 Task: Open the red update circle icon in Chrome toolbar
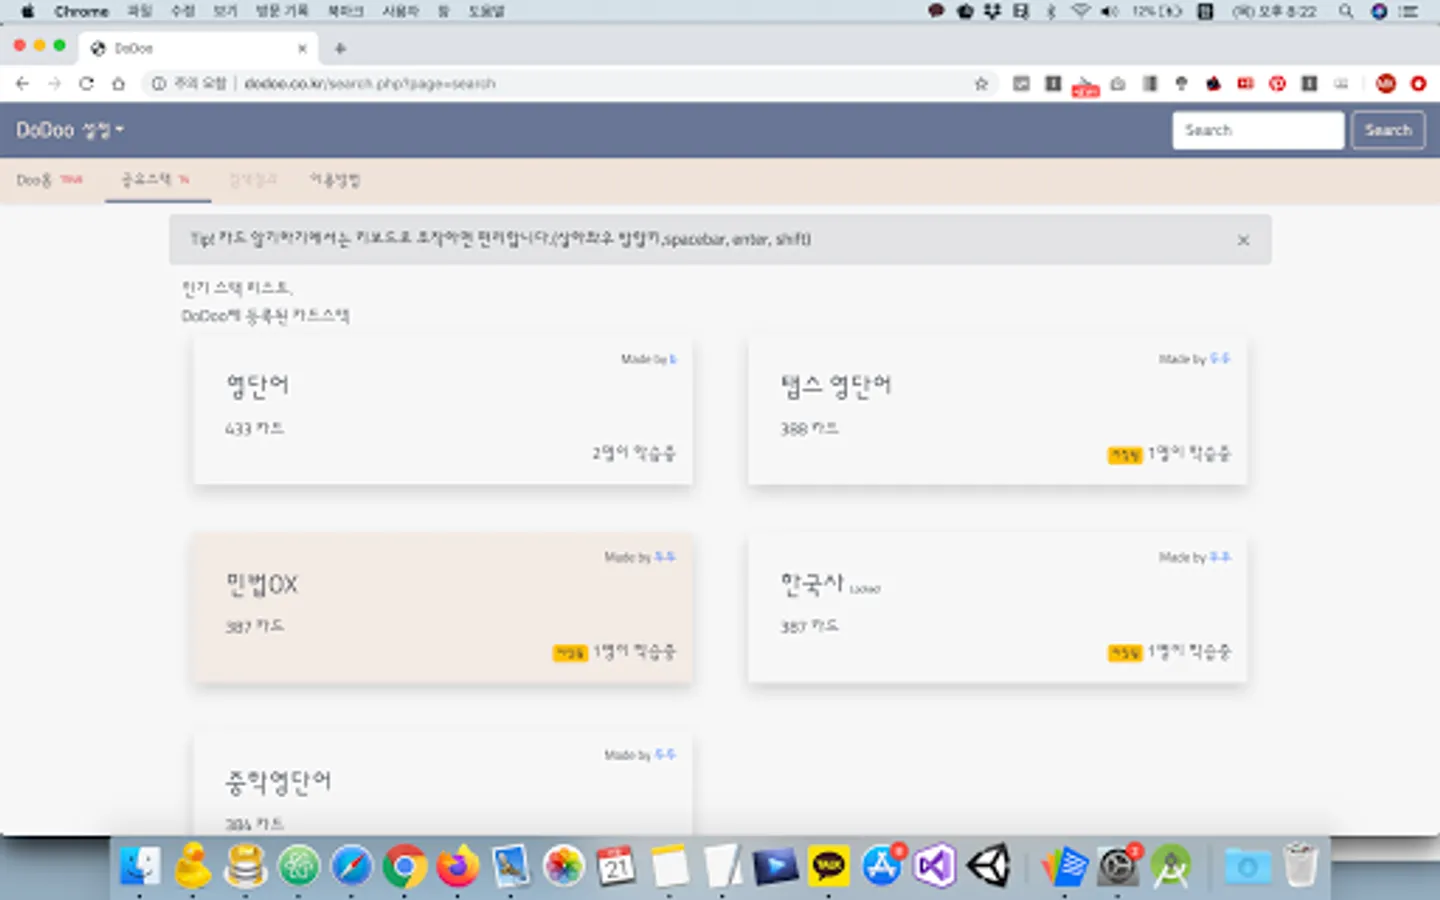click(1418, 84)
